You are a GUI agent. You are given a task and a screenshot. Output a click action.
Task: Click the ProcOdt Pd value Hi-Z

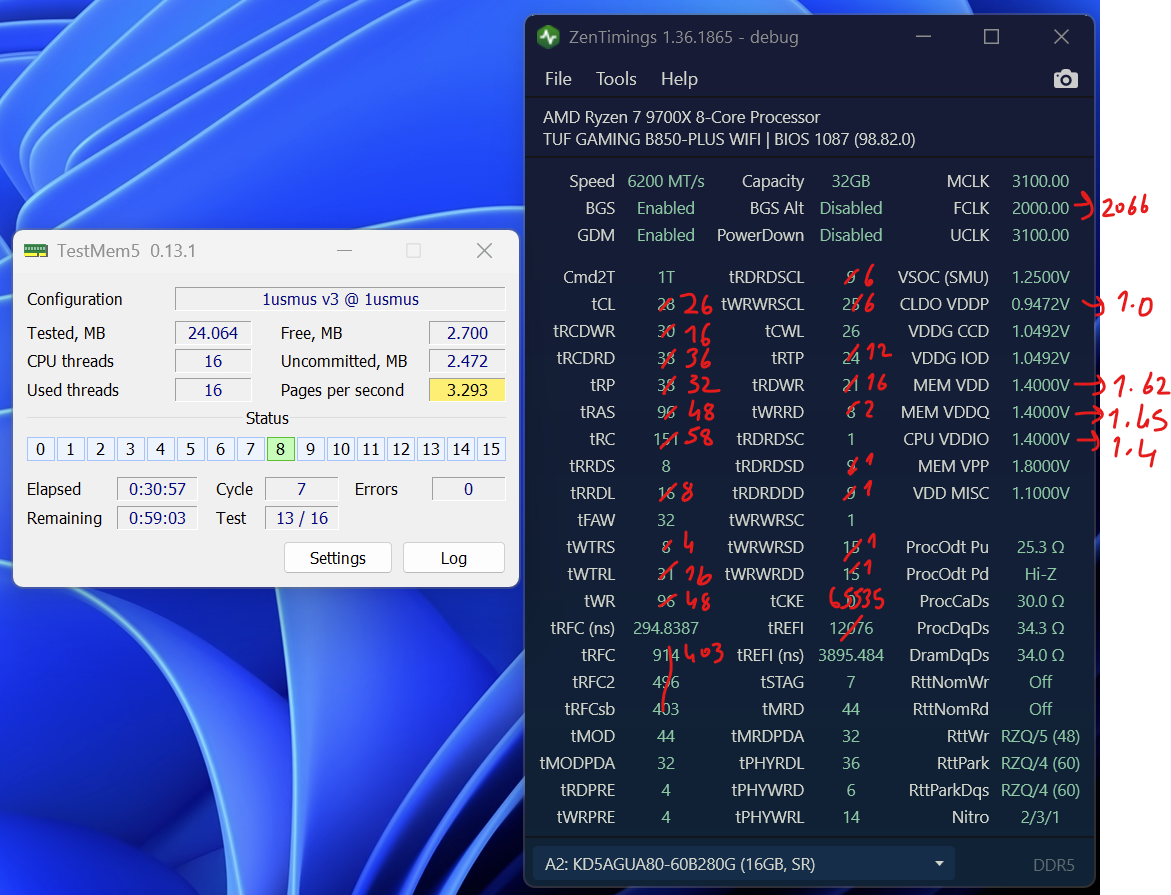point(1040,574)
